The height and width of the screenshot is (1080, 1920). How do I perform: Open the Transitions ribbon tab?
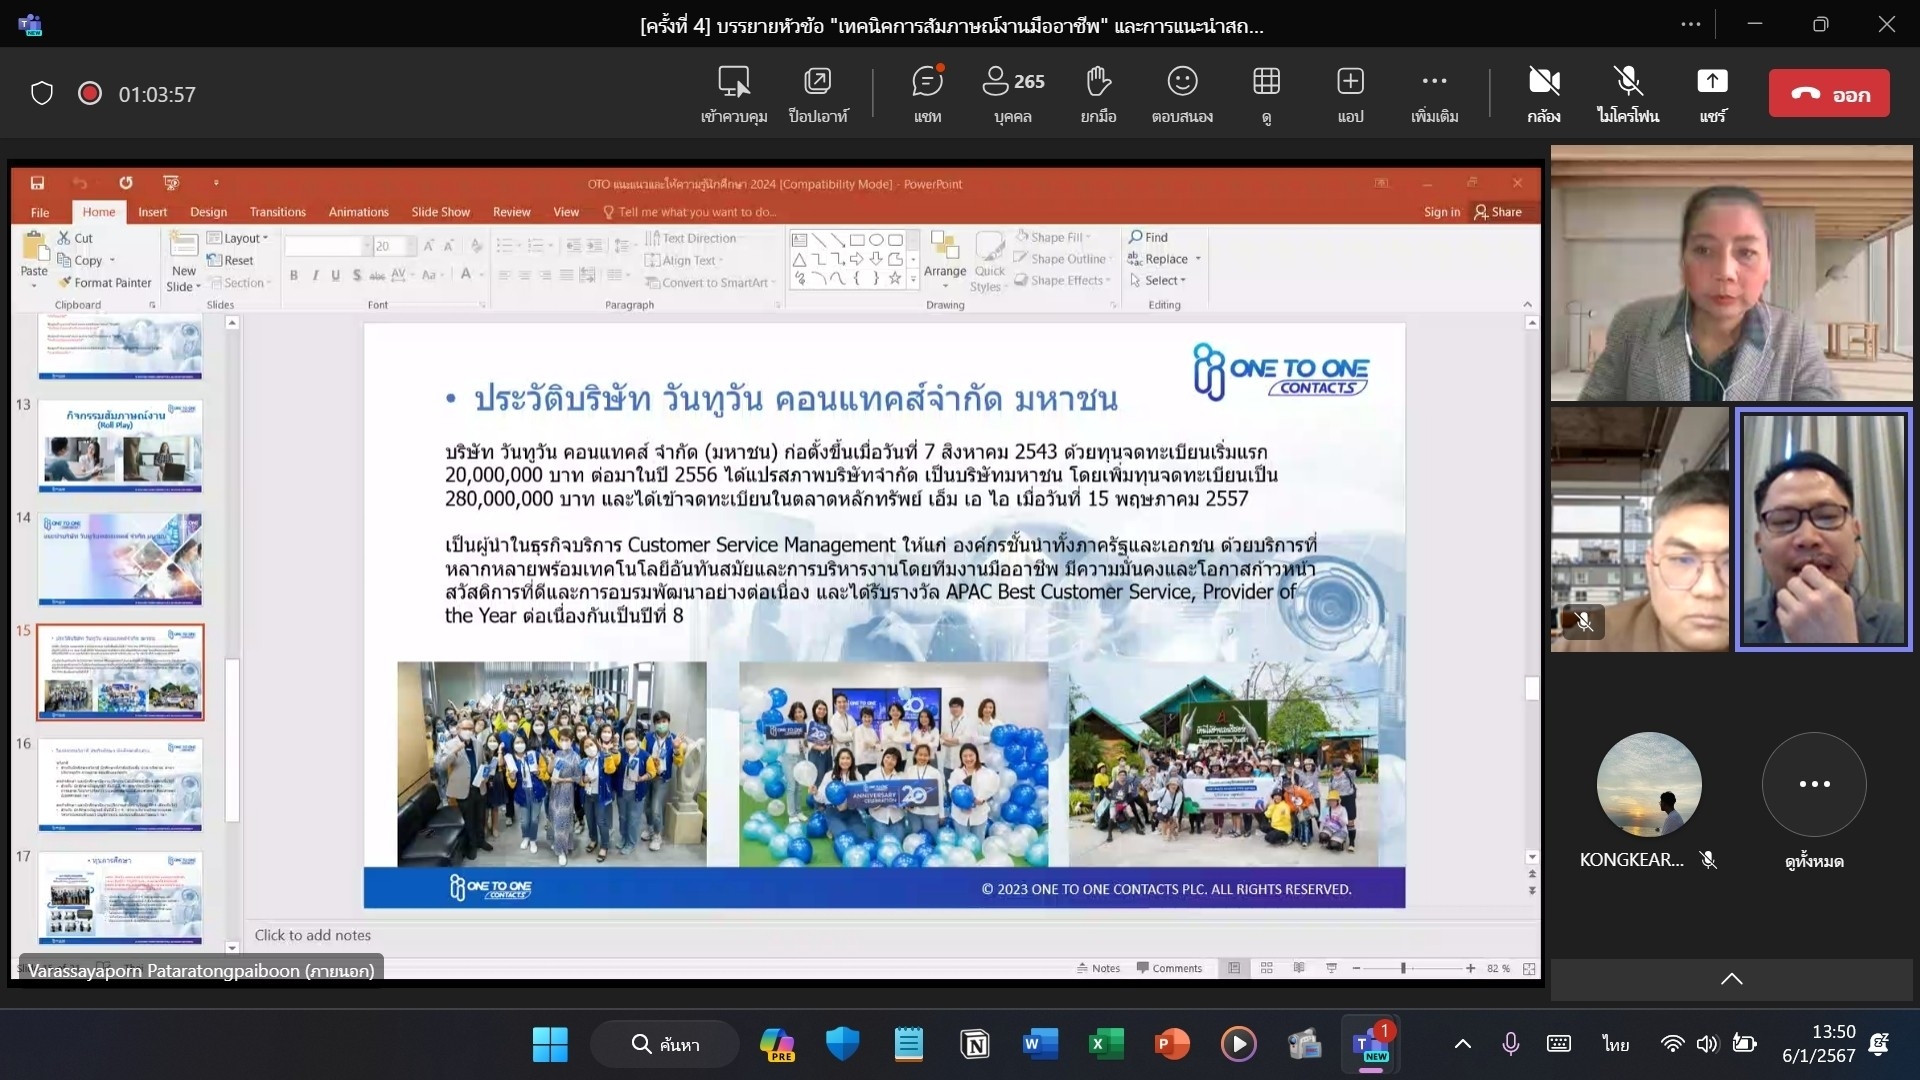tap(278, 212)
